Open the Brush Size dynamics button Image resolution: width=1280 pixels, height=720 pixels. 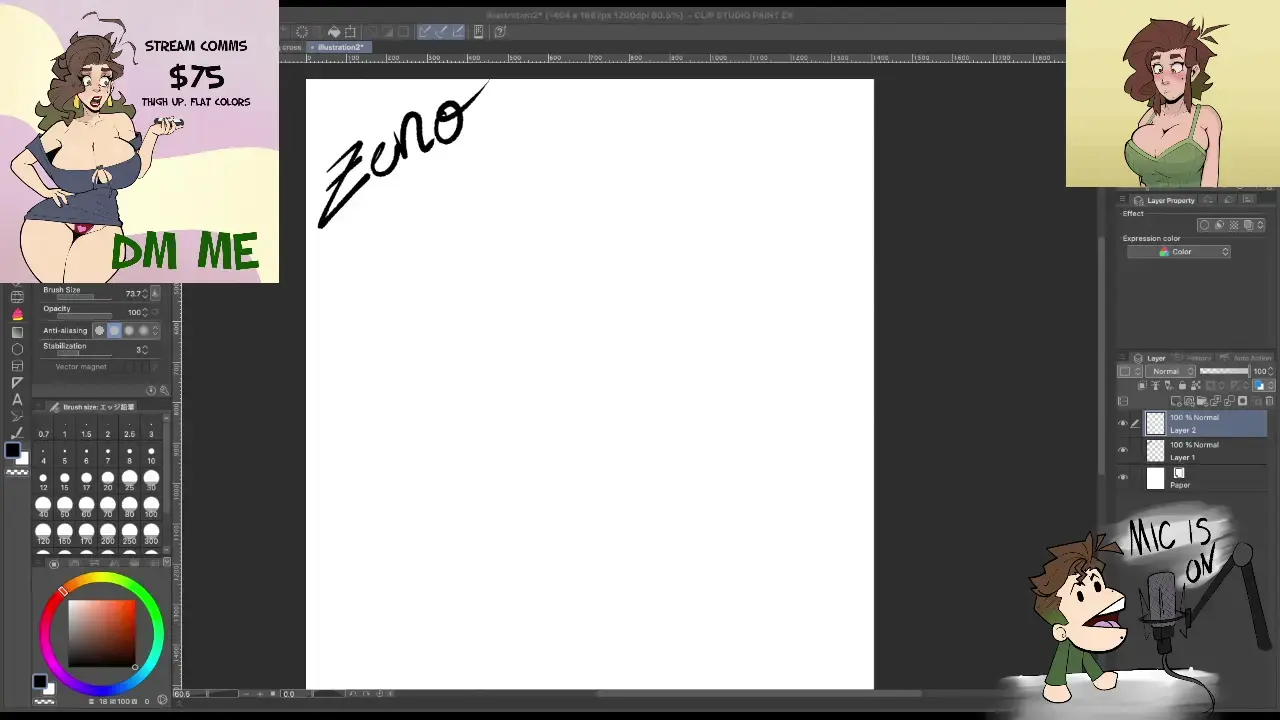[x=154, y=294]
